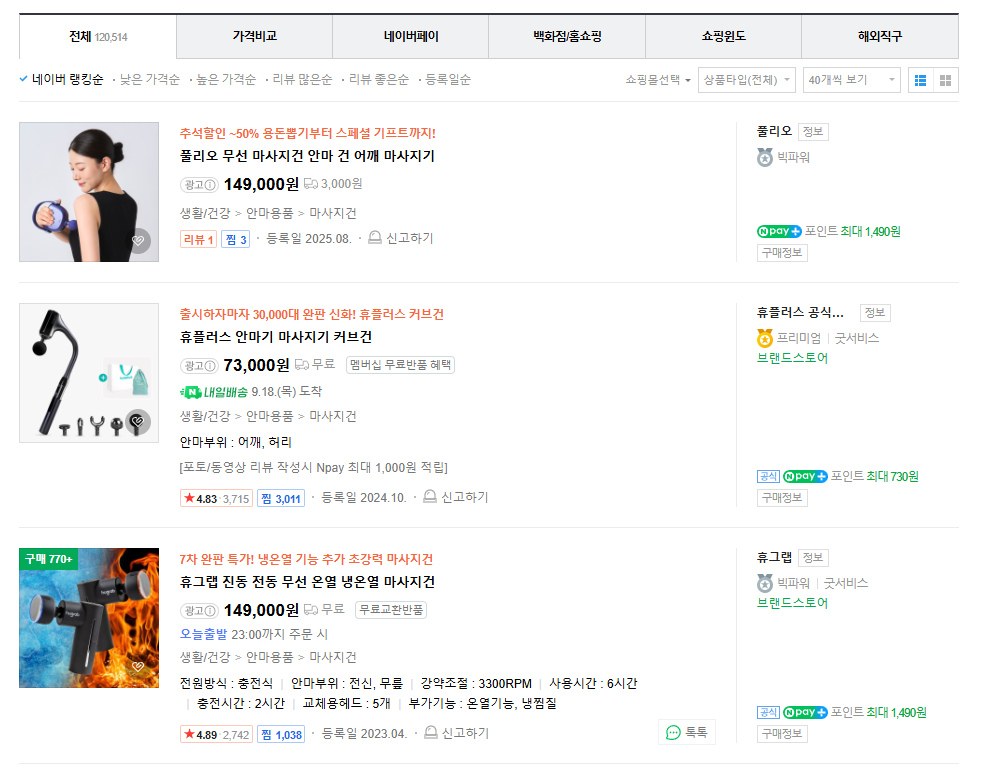Add 풀리오 massage gun to wishlist heart
This screenshot has height=775, width=983.
point(139,241)
